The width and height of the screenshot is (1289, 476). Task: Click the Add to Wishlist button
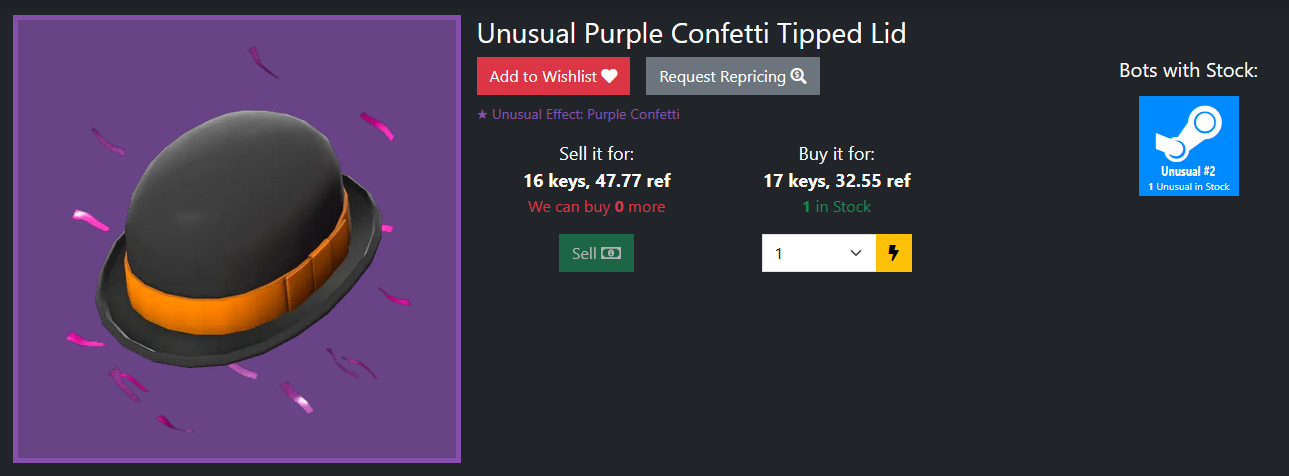(553, 76)
